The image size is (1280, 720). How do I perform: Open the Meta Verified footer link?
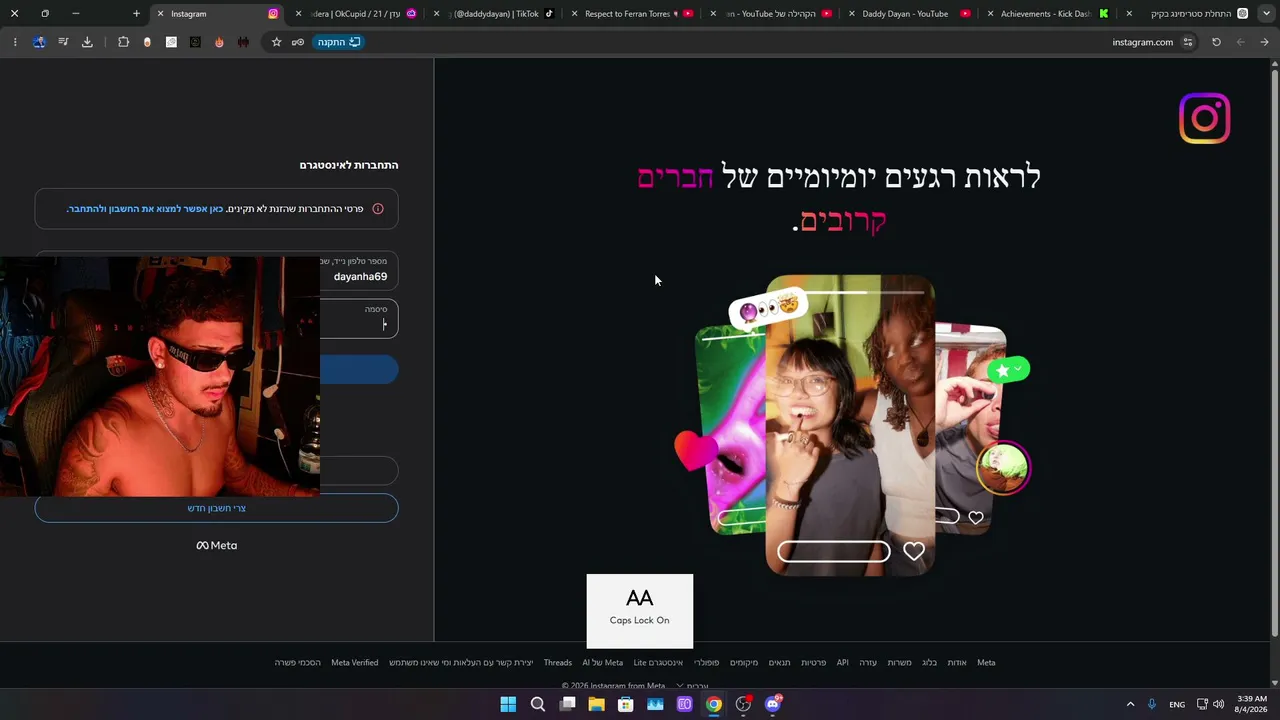click(355, 662)
